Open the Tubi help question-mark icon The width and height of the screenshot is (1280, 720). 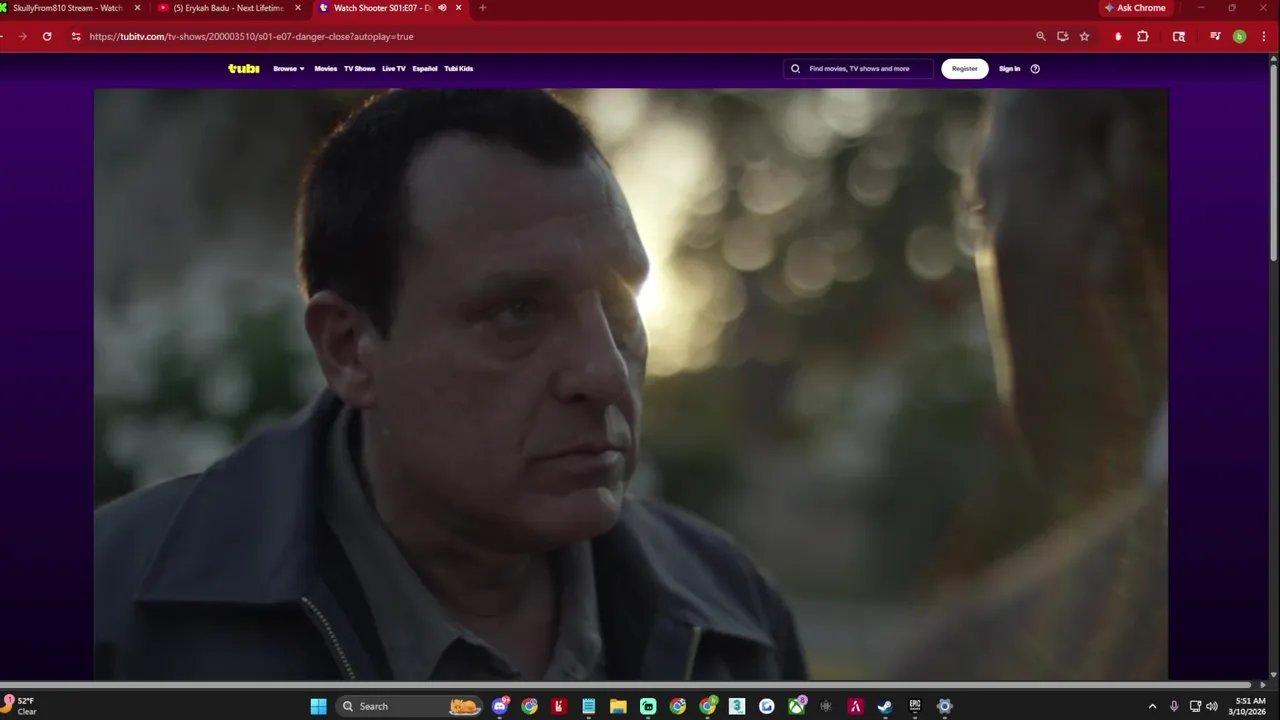[x=1035, y=69]
